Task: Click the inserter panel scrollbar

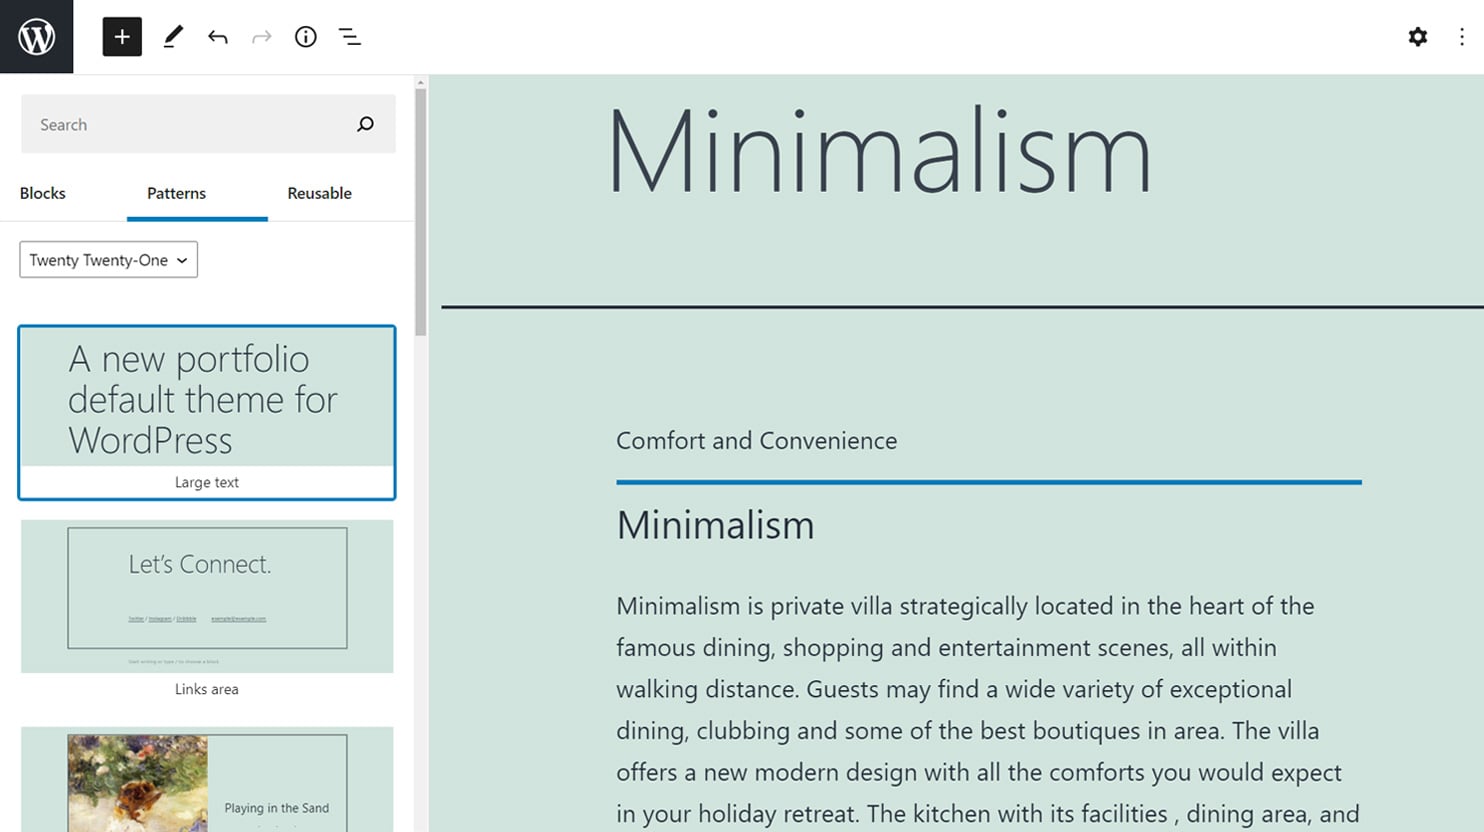Action: 421,210
